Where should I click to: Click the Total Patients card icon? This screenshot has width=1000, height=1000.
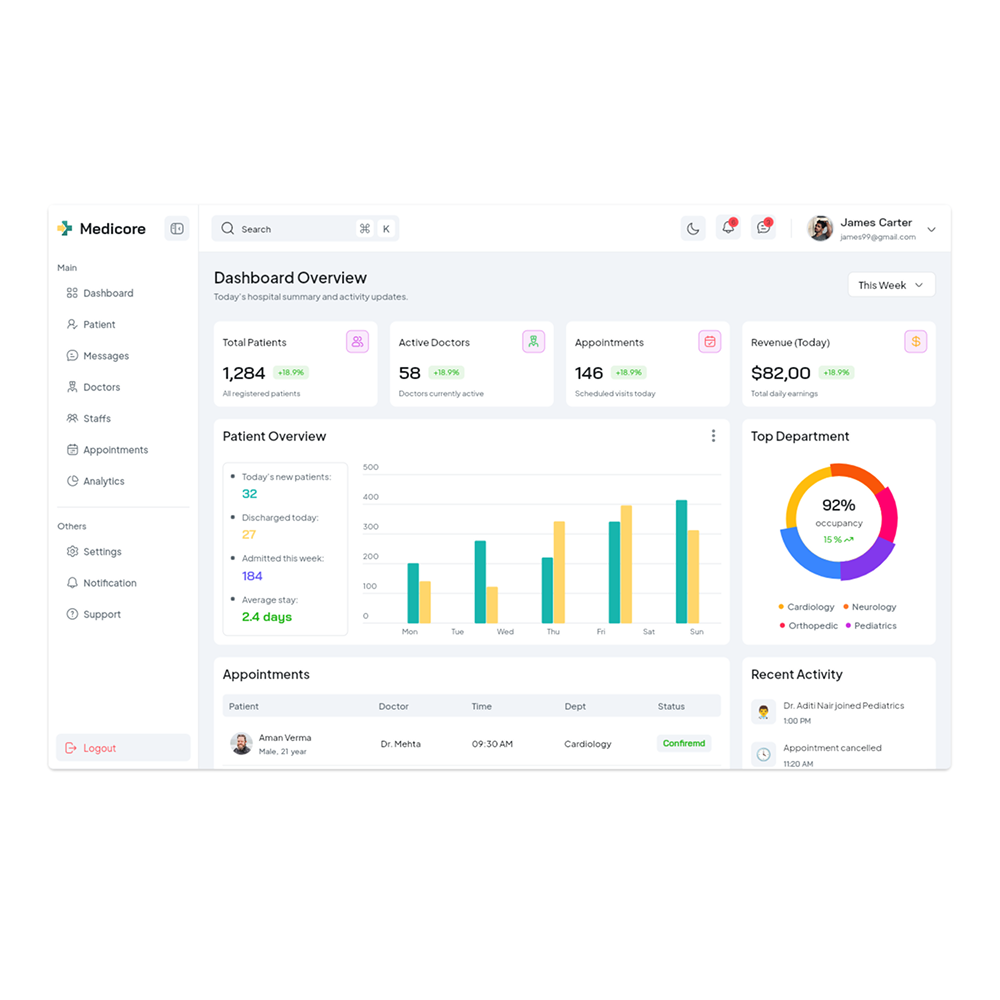357,342
